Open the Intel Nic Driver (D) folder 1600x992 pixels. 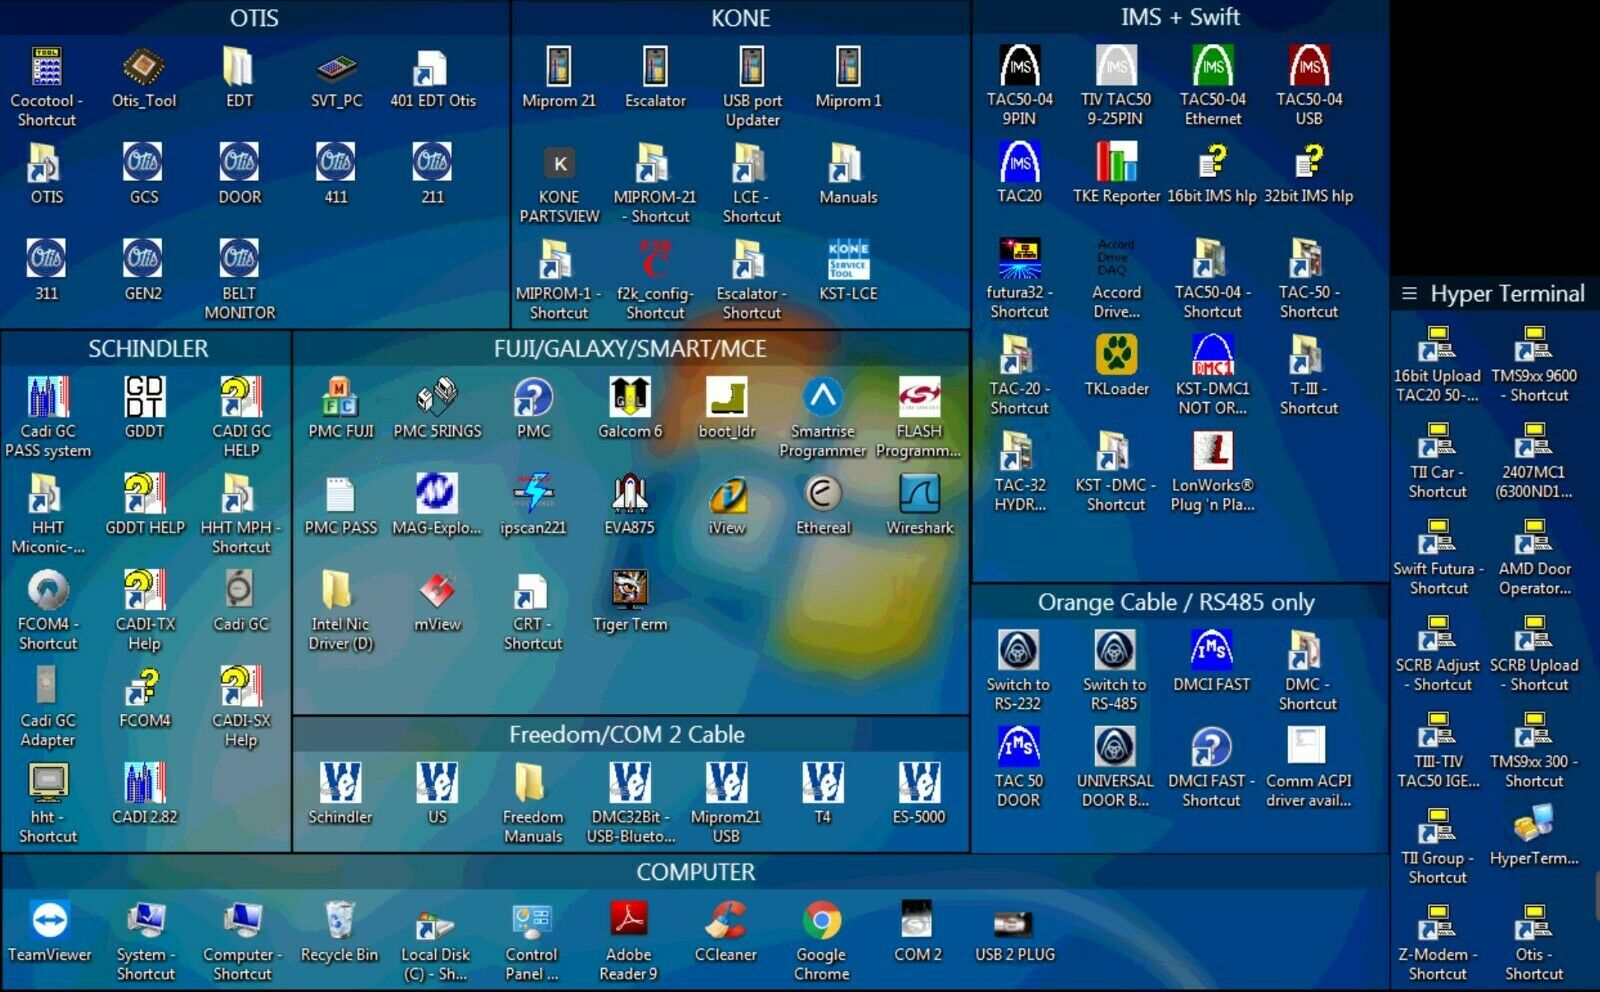click(337, 590)
